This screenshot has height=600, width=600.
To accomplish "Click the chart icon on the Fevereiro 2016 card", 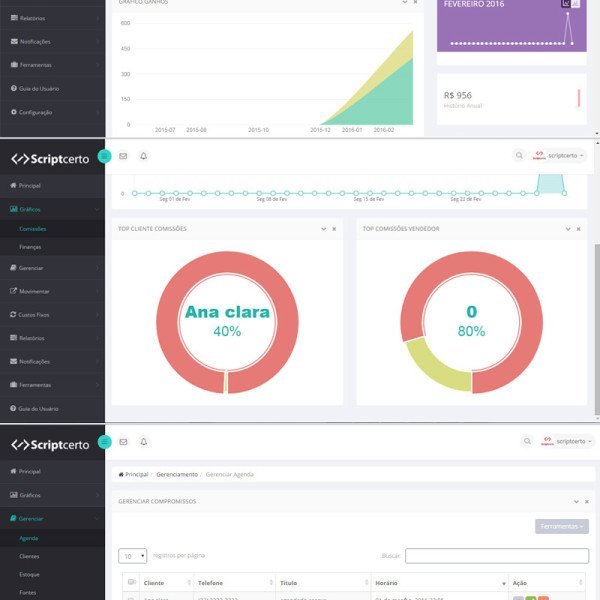I will tap(566, 4).
